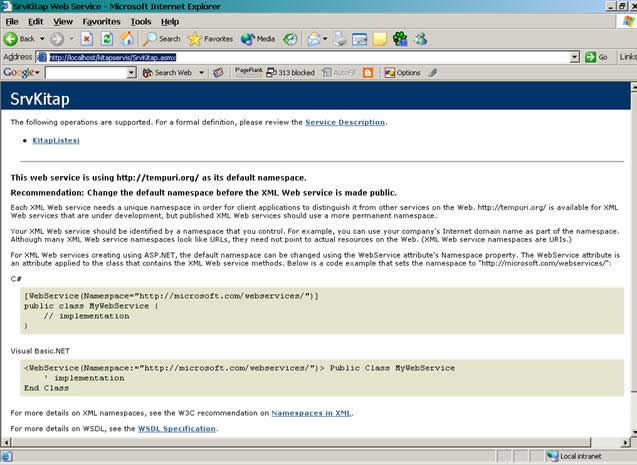637x465 pixels.
Task: Open the Media pane from the toolbar
Action: tap(258, 39)
